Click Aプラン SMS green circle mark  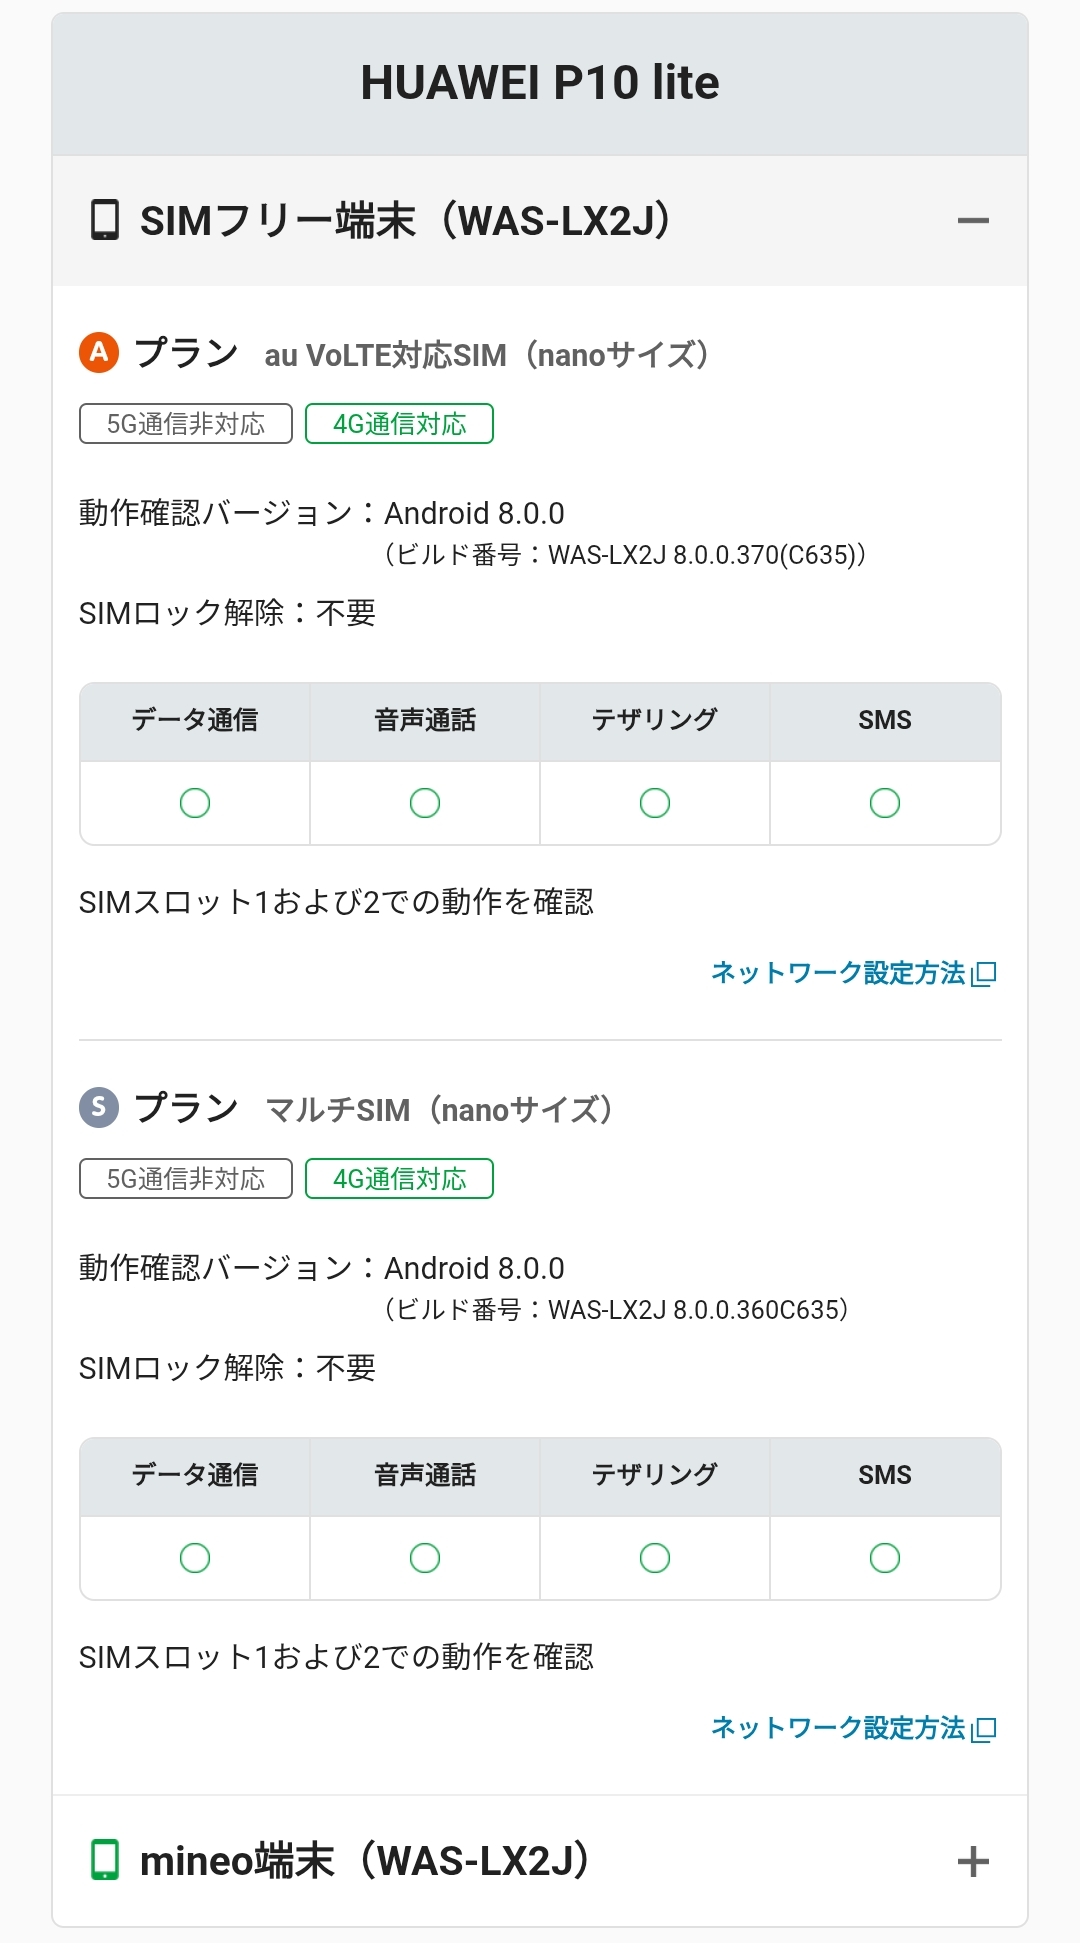click(x=885, y=803)
